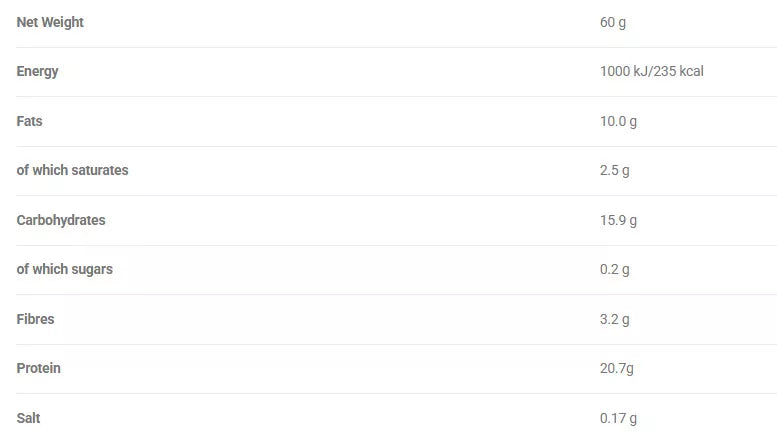The width and height of the screenshot is (777, 437).
Task: Click the Salt label
Action: click(x=29, y=418)
